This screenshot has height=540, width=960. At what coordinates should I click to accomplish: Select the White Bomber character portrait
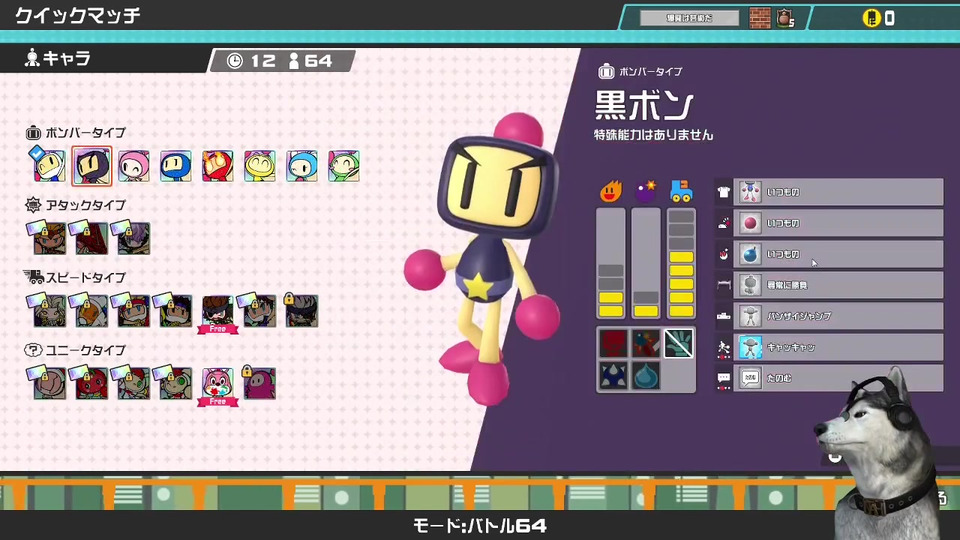point(50,165)
